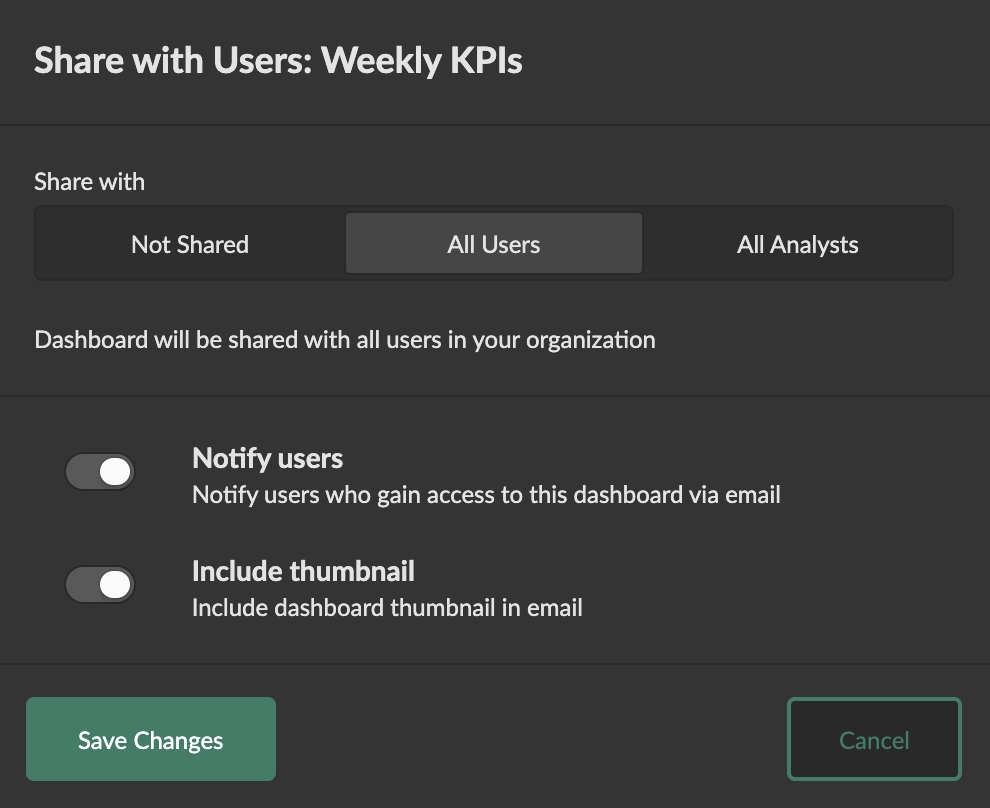
Task: Cancel the share dialog
Action: tap(874, 740)
